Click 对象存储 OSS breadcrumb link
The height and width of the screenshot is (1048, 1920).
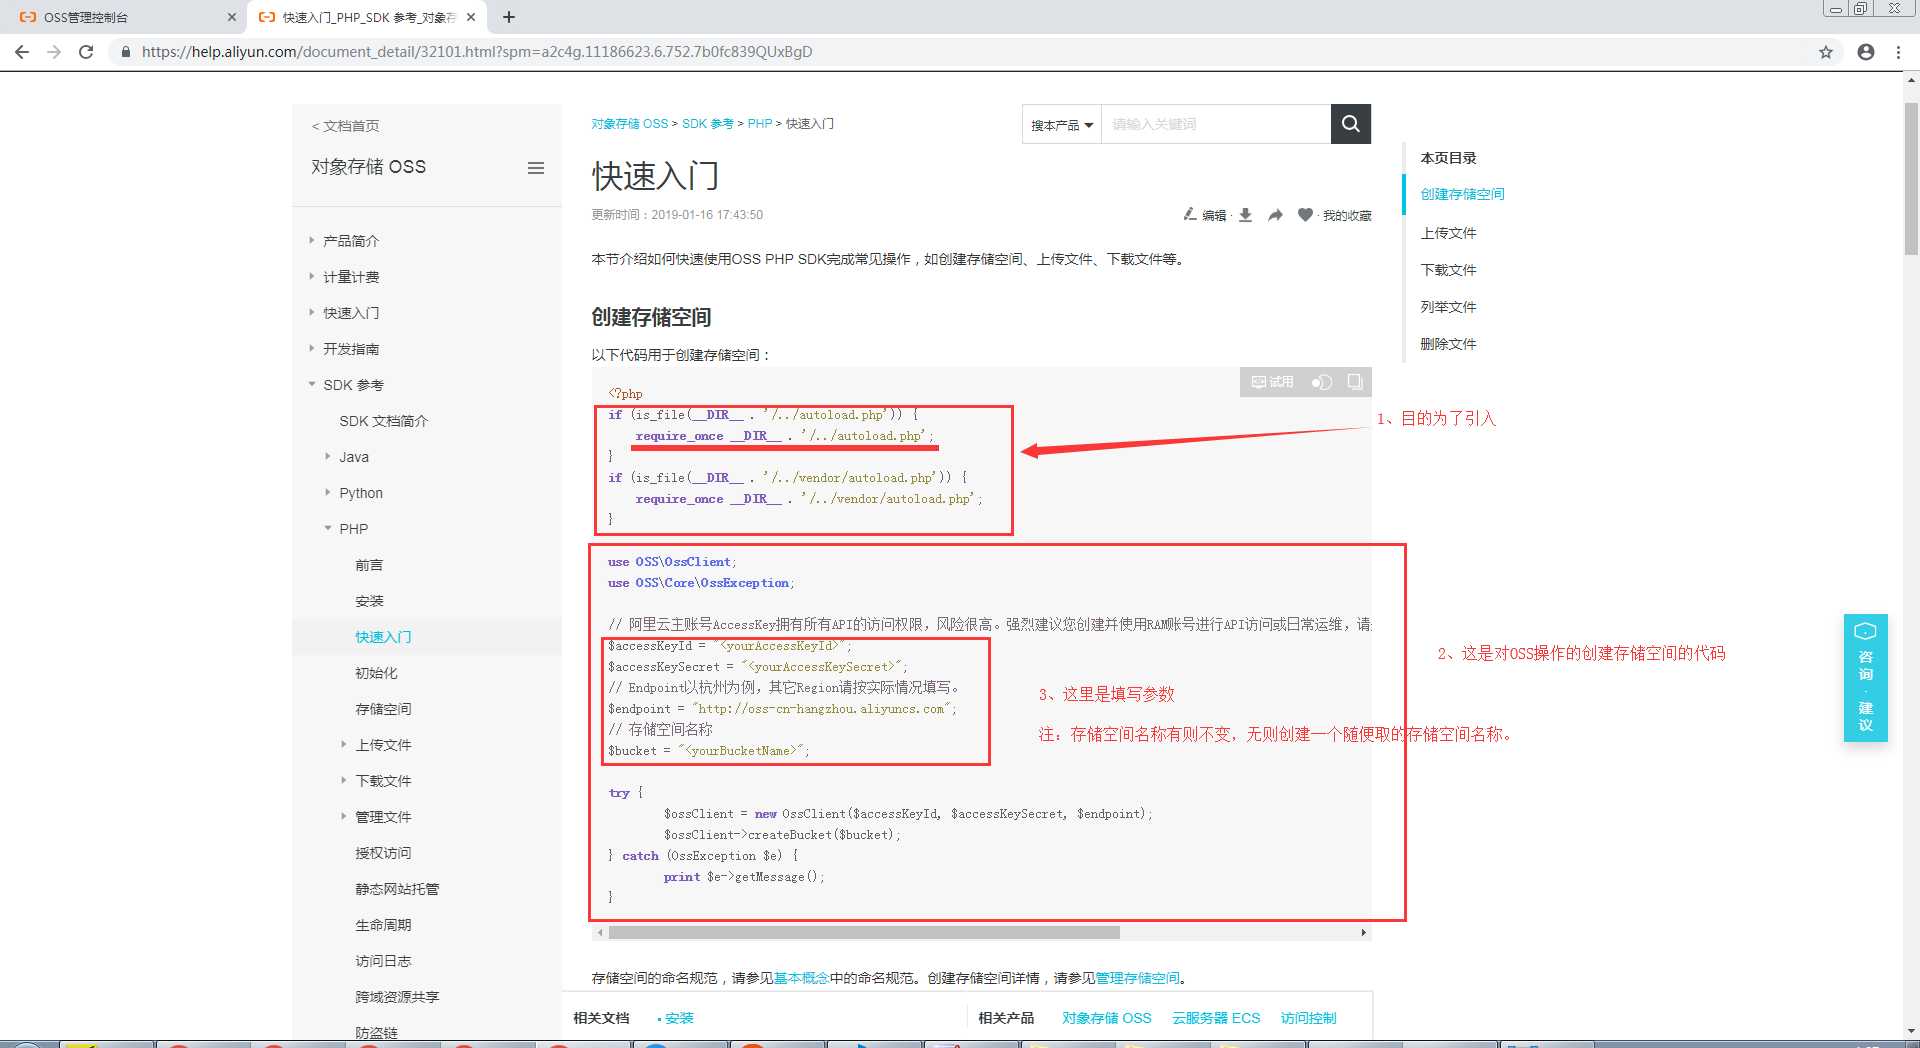[x=629, y=124]
